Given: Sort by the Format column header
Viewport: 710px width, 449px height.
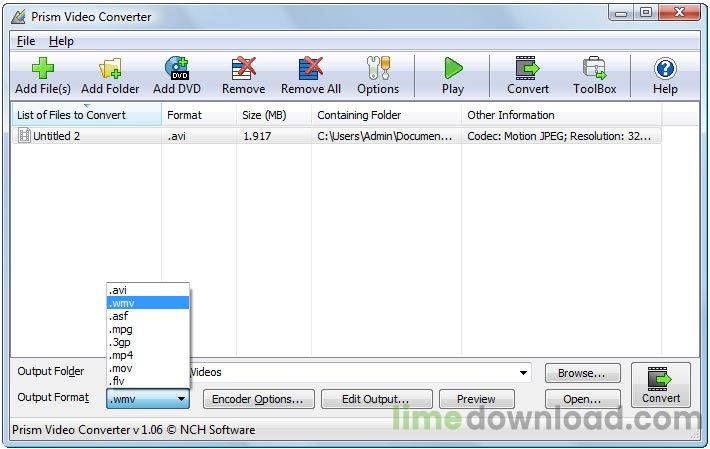Looking at the screenshot, I should point(199,115).
